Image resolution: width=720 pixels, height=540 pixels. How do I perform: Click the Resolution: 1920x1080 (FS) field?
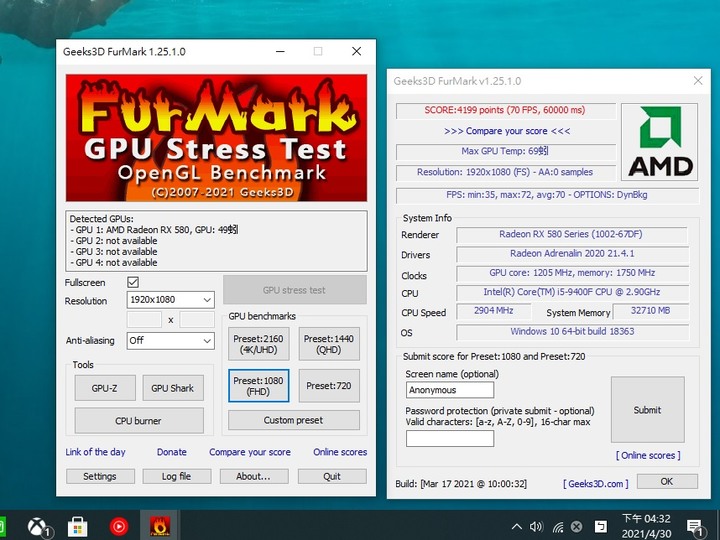(x=505, y=173)
